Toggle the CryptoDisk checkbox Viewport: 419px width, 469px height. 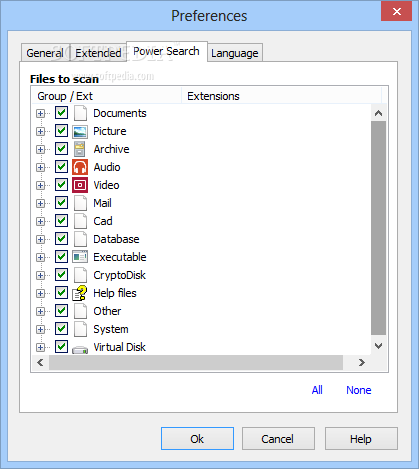61,275
